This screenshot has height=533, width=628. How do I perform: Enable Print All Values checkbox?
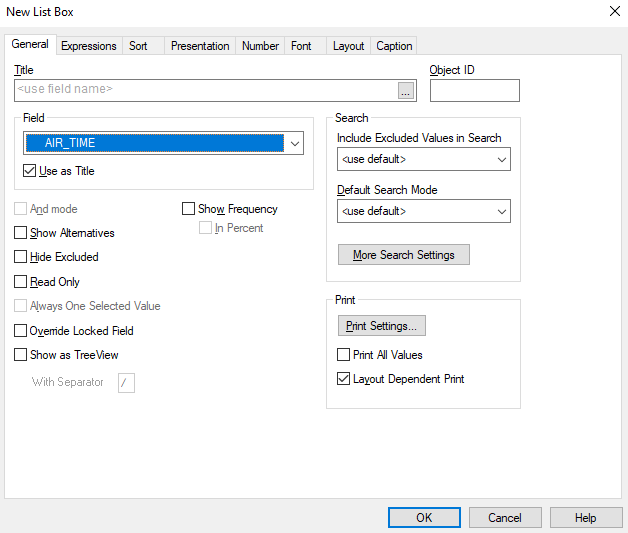(x=343, y=355)
